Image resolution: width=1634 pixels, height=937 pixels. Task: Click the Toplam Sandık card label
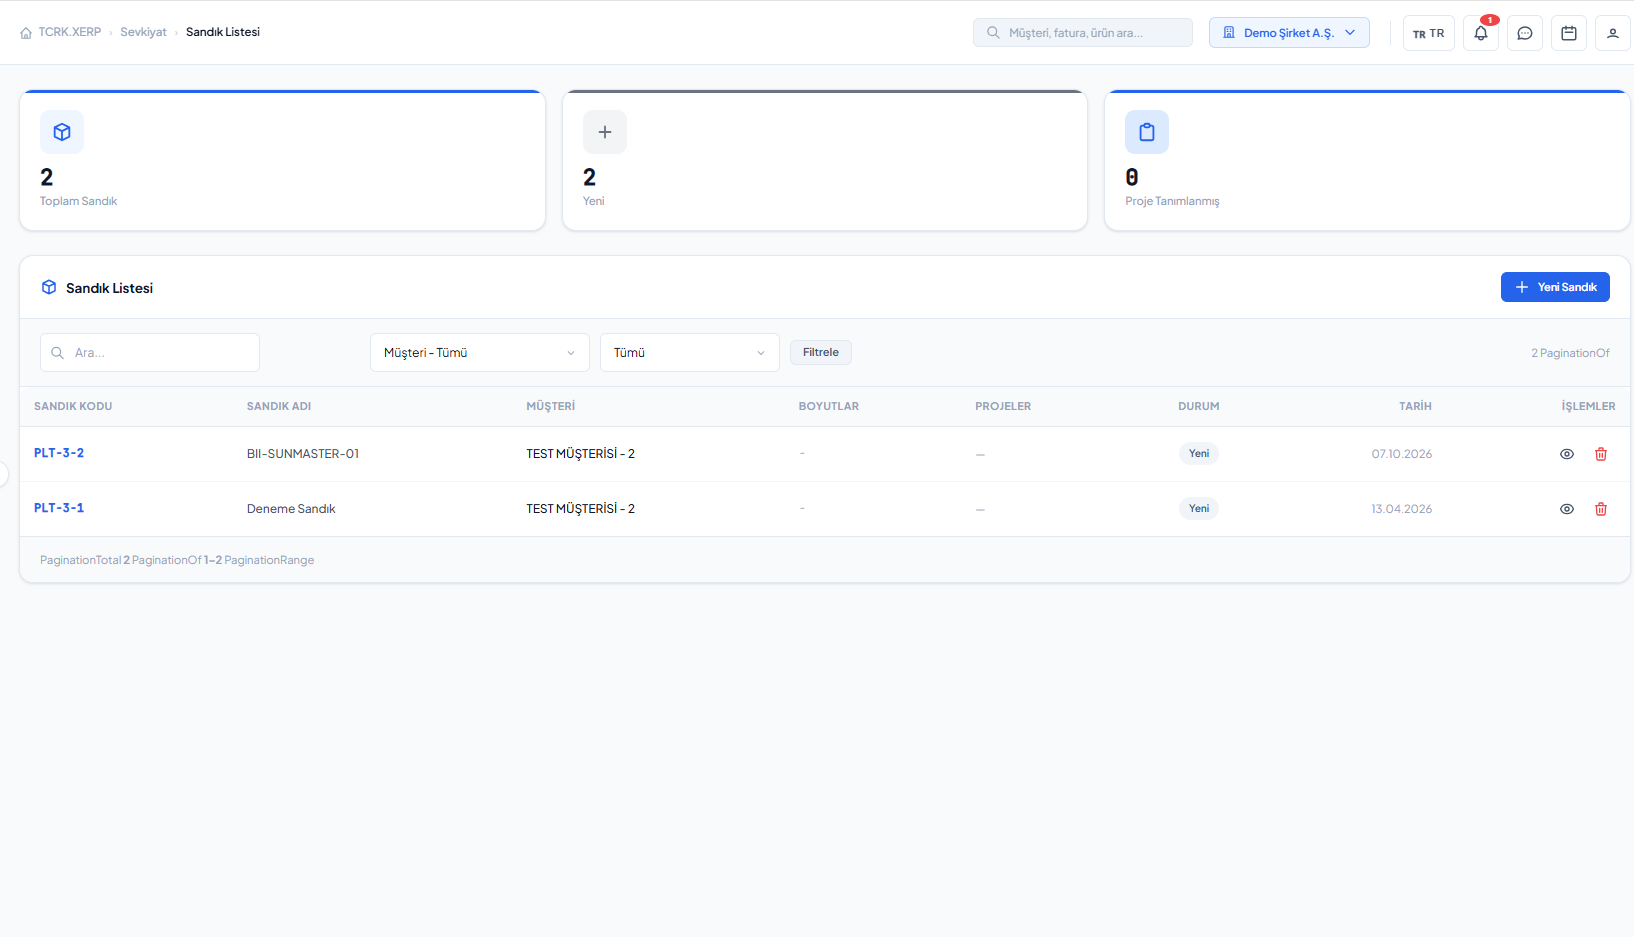(x=79, y=201)
